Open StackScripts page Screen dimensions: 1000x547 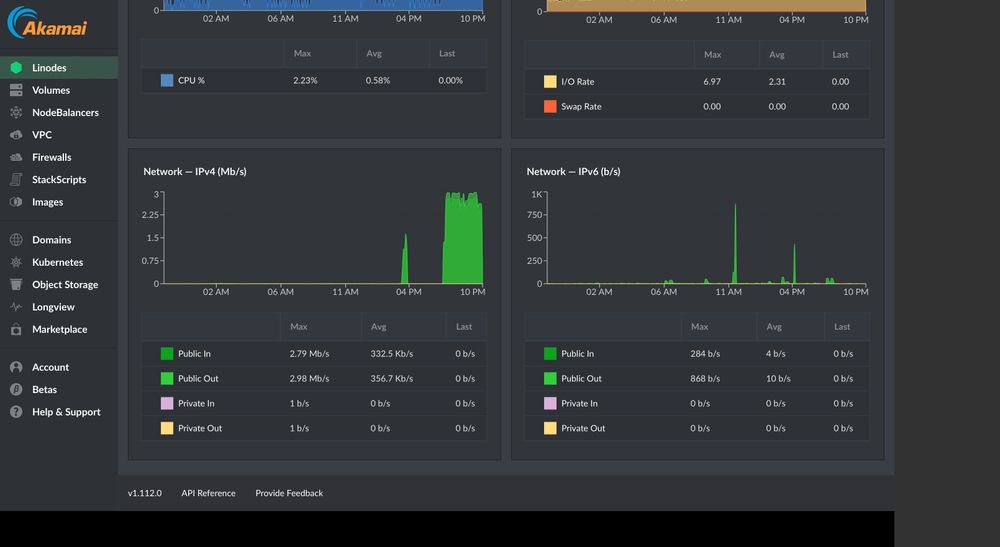(59, 179)
